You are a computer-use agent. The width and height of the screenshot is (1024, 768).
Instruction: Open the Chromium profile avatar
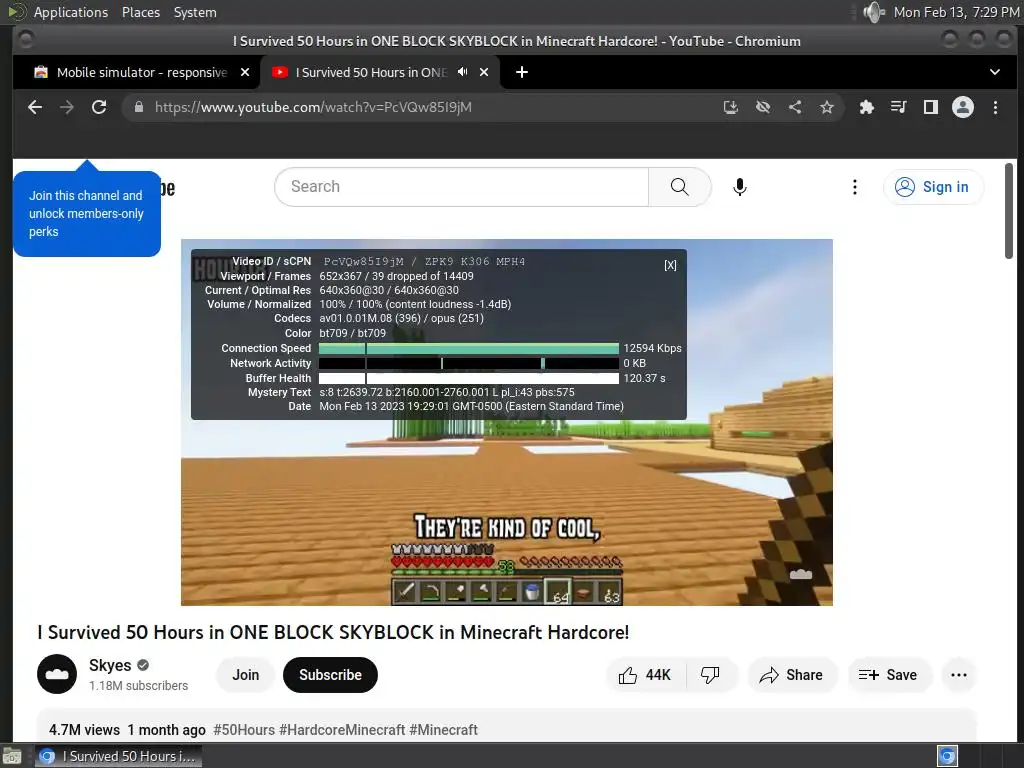click(x=963, y=107)
